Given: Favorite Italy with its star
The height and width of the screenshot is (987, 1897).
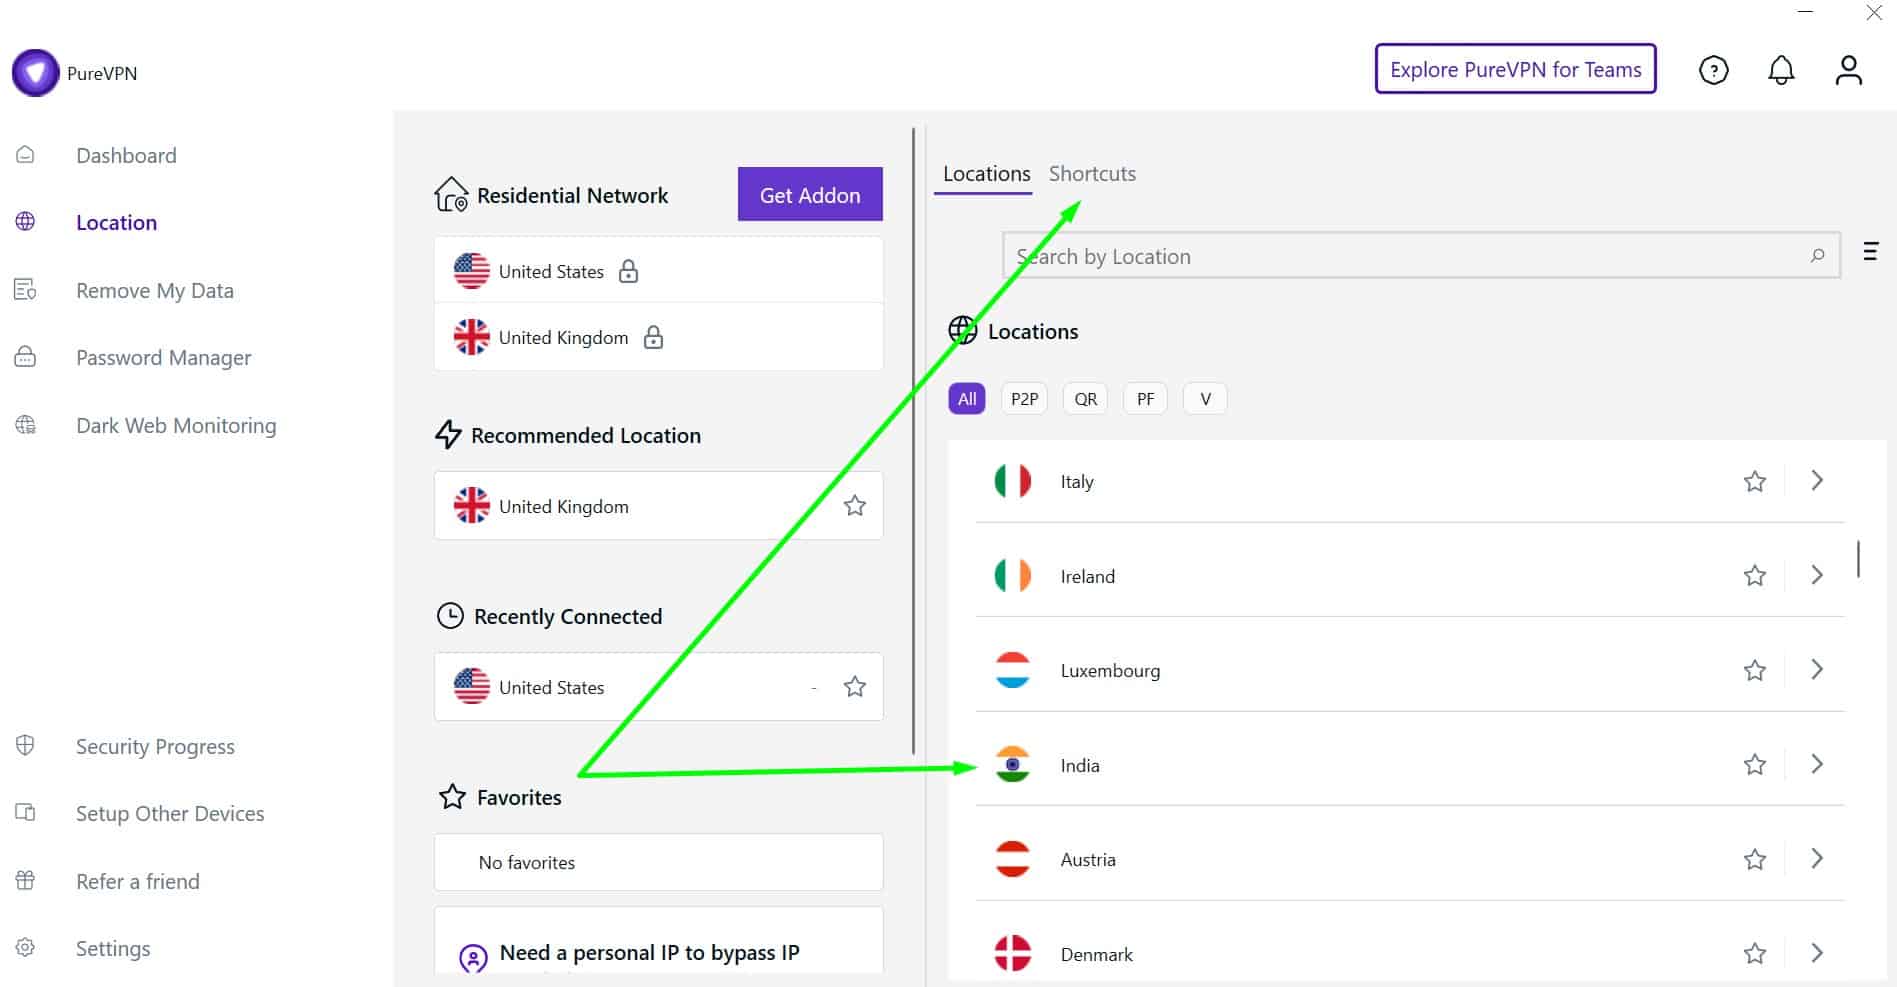Looking at the screenshot, I should (1754, 481).
